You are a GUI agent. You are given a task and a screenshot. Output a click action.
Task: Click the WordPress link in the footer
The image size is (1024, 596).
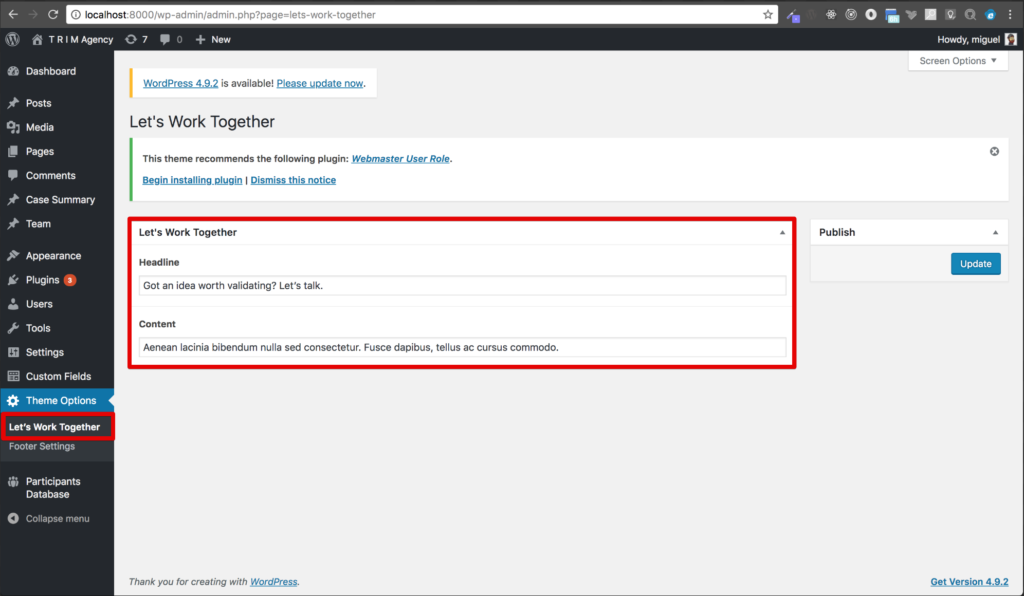click(274, 582)
